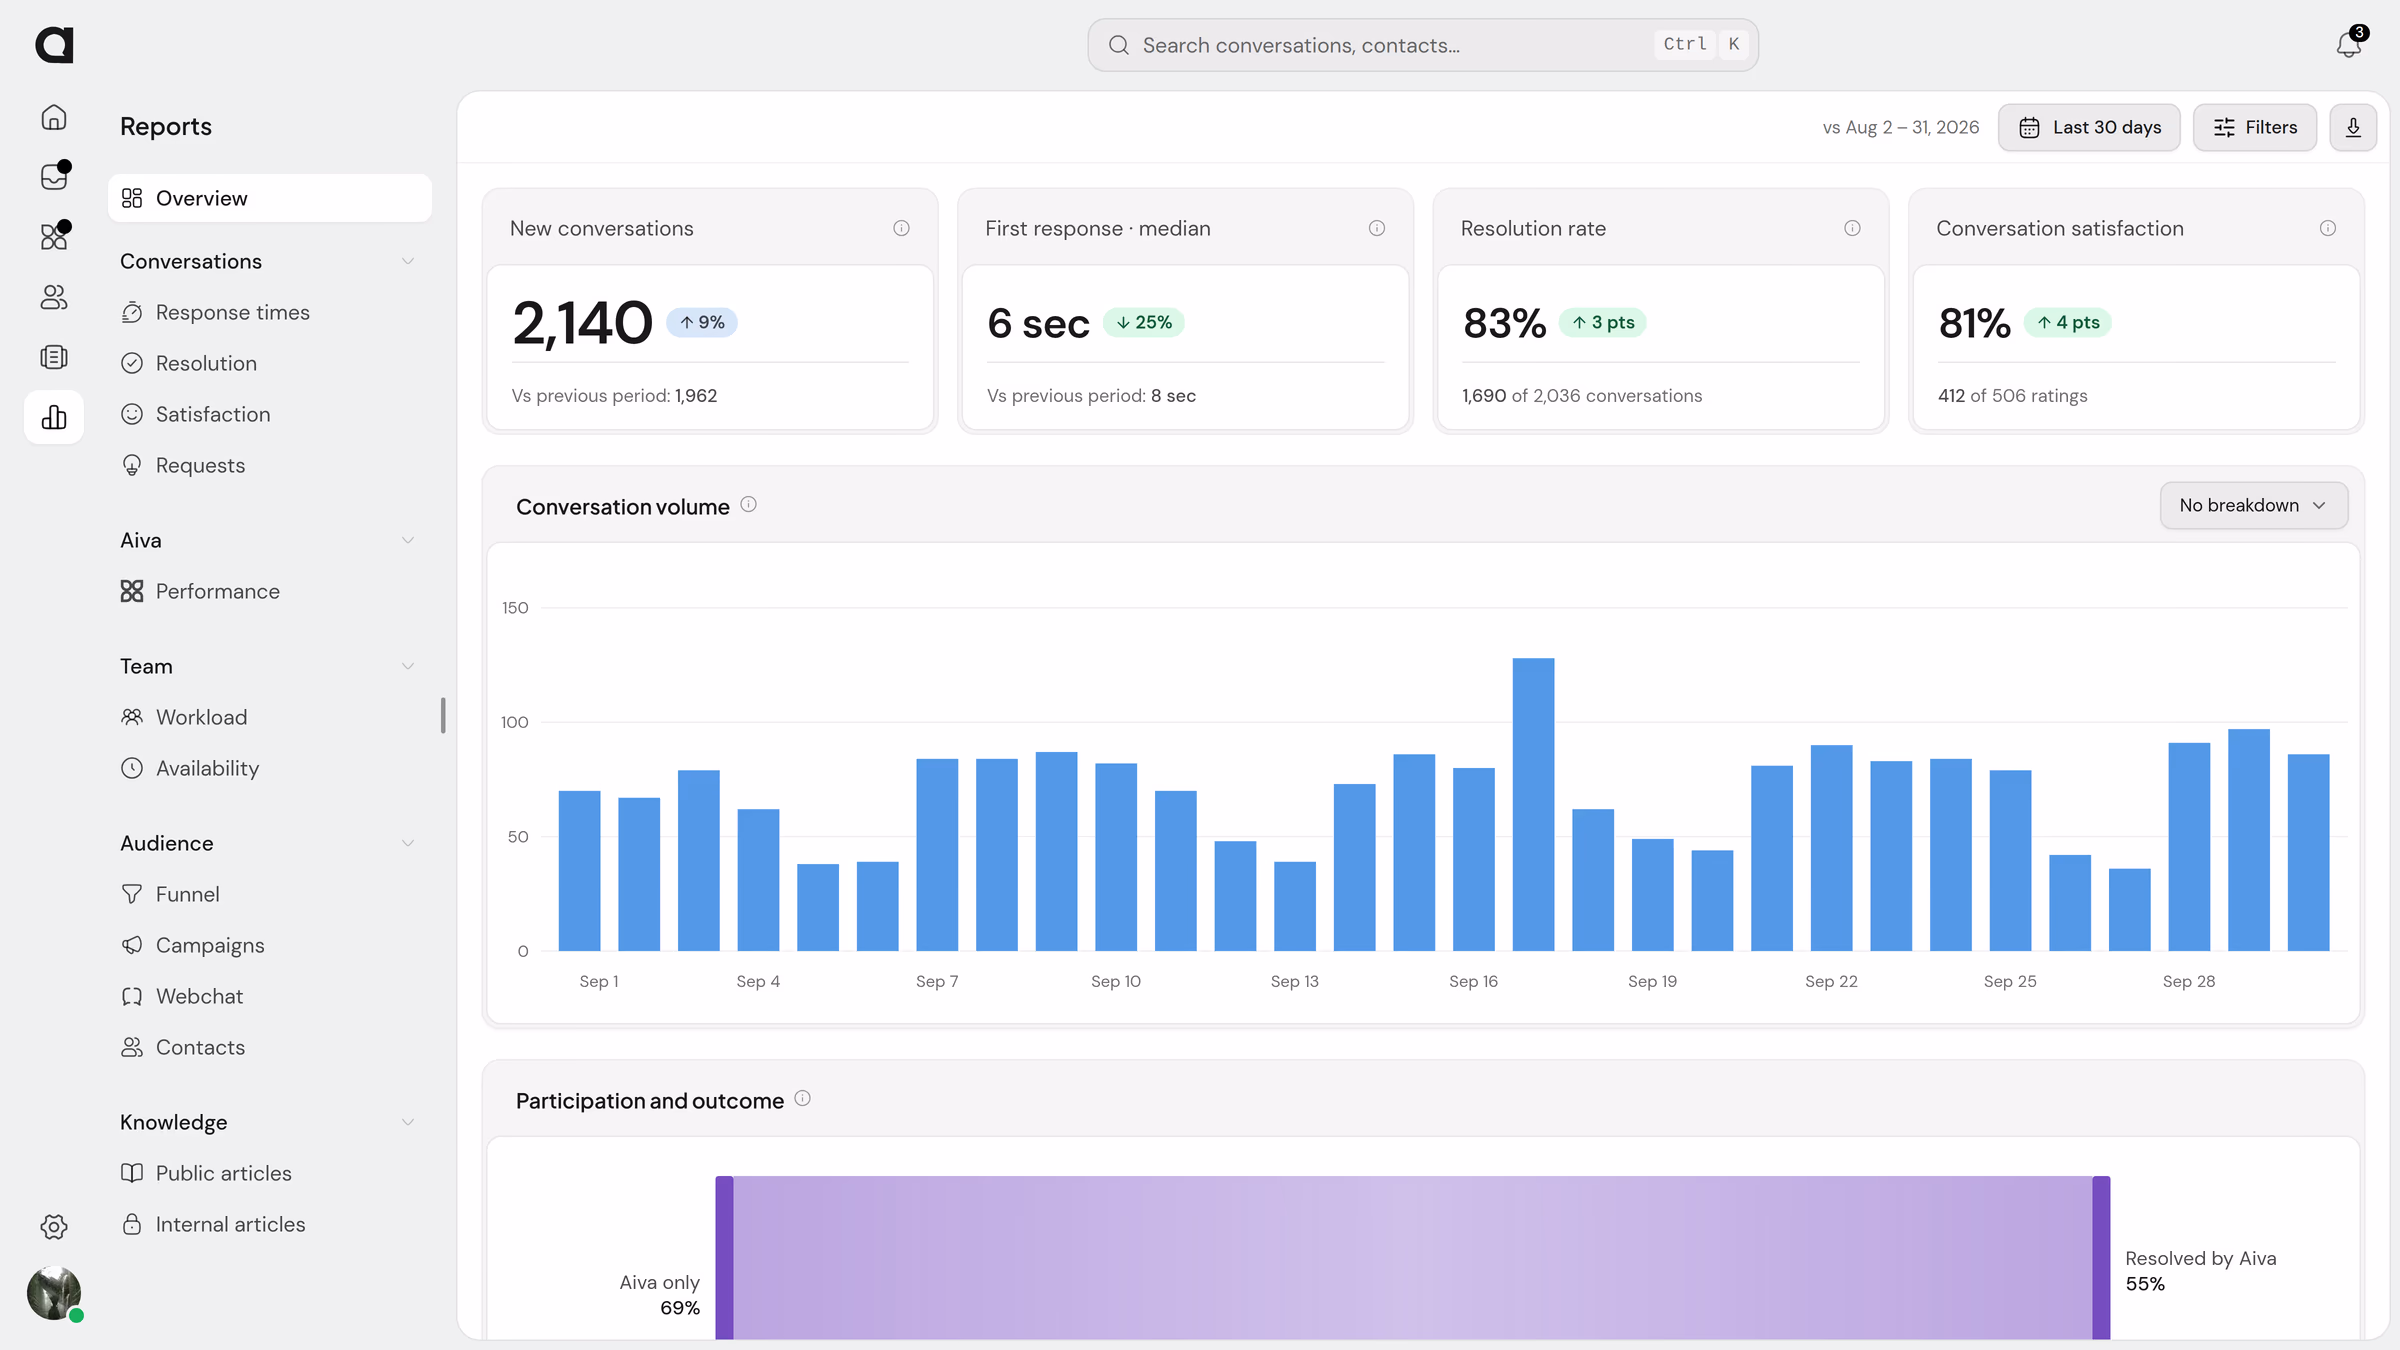Open the Inbox icon in left rail

click(x=54, y=177)
